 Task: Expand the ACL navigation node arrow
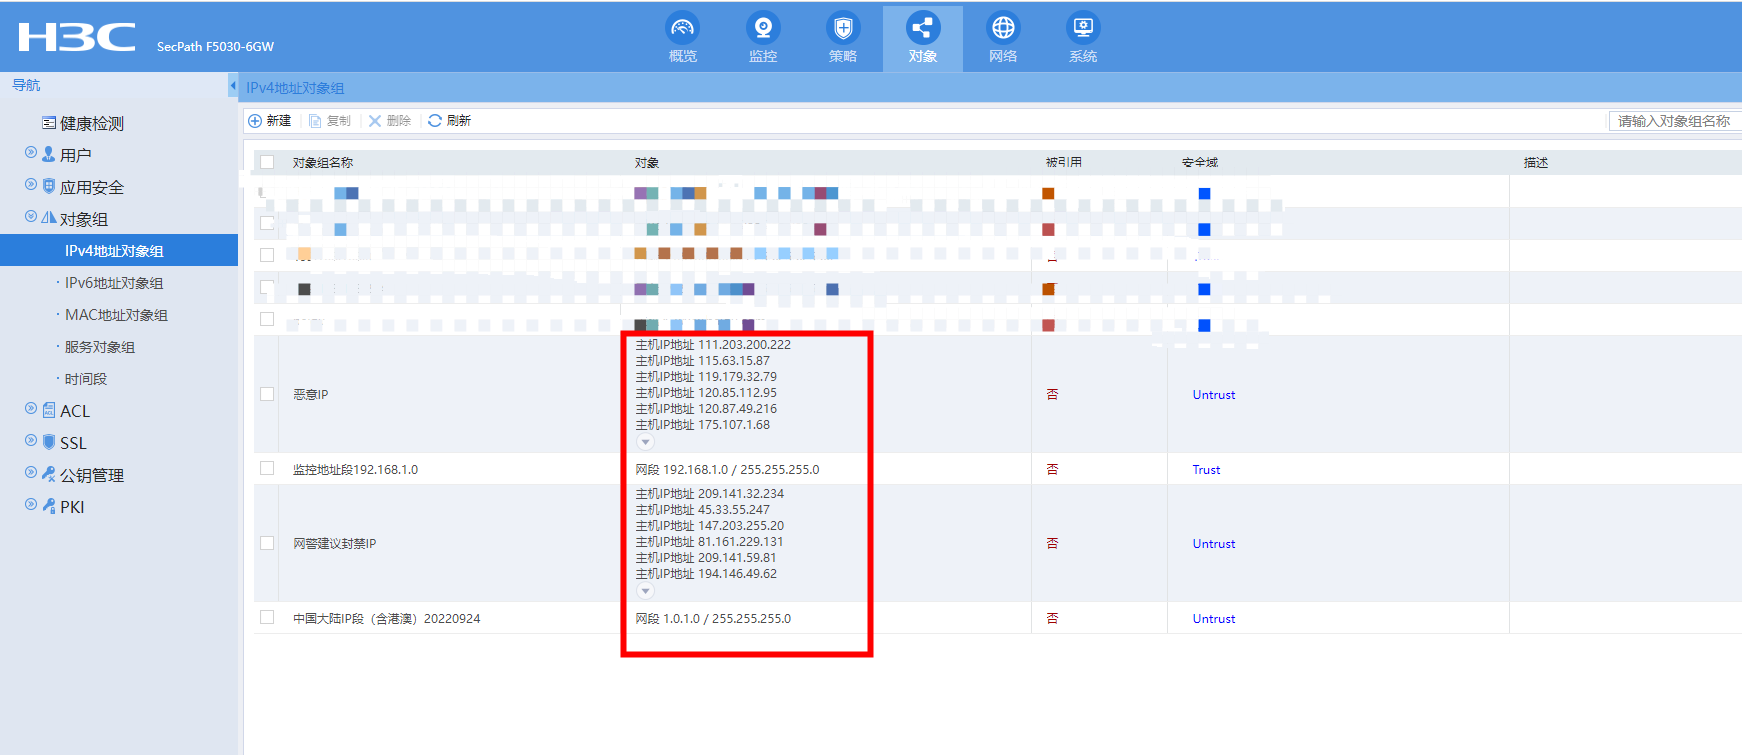31,409
